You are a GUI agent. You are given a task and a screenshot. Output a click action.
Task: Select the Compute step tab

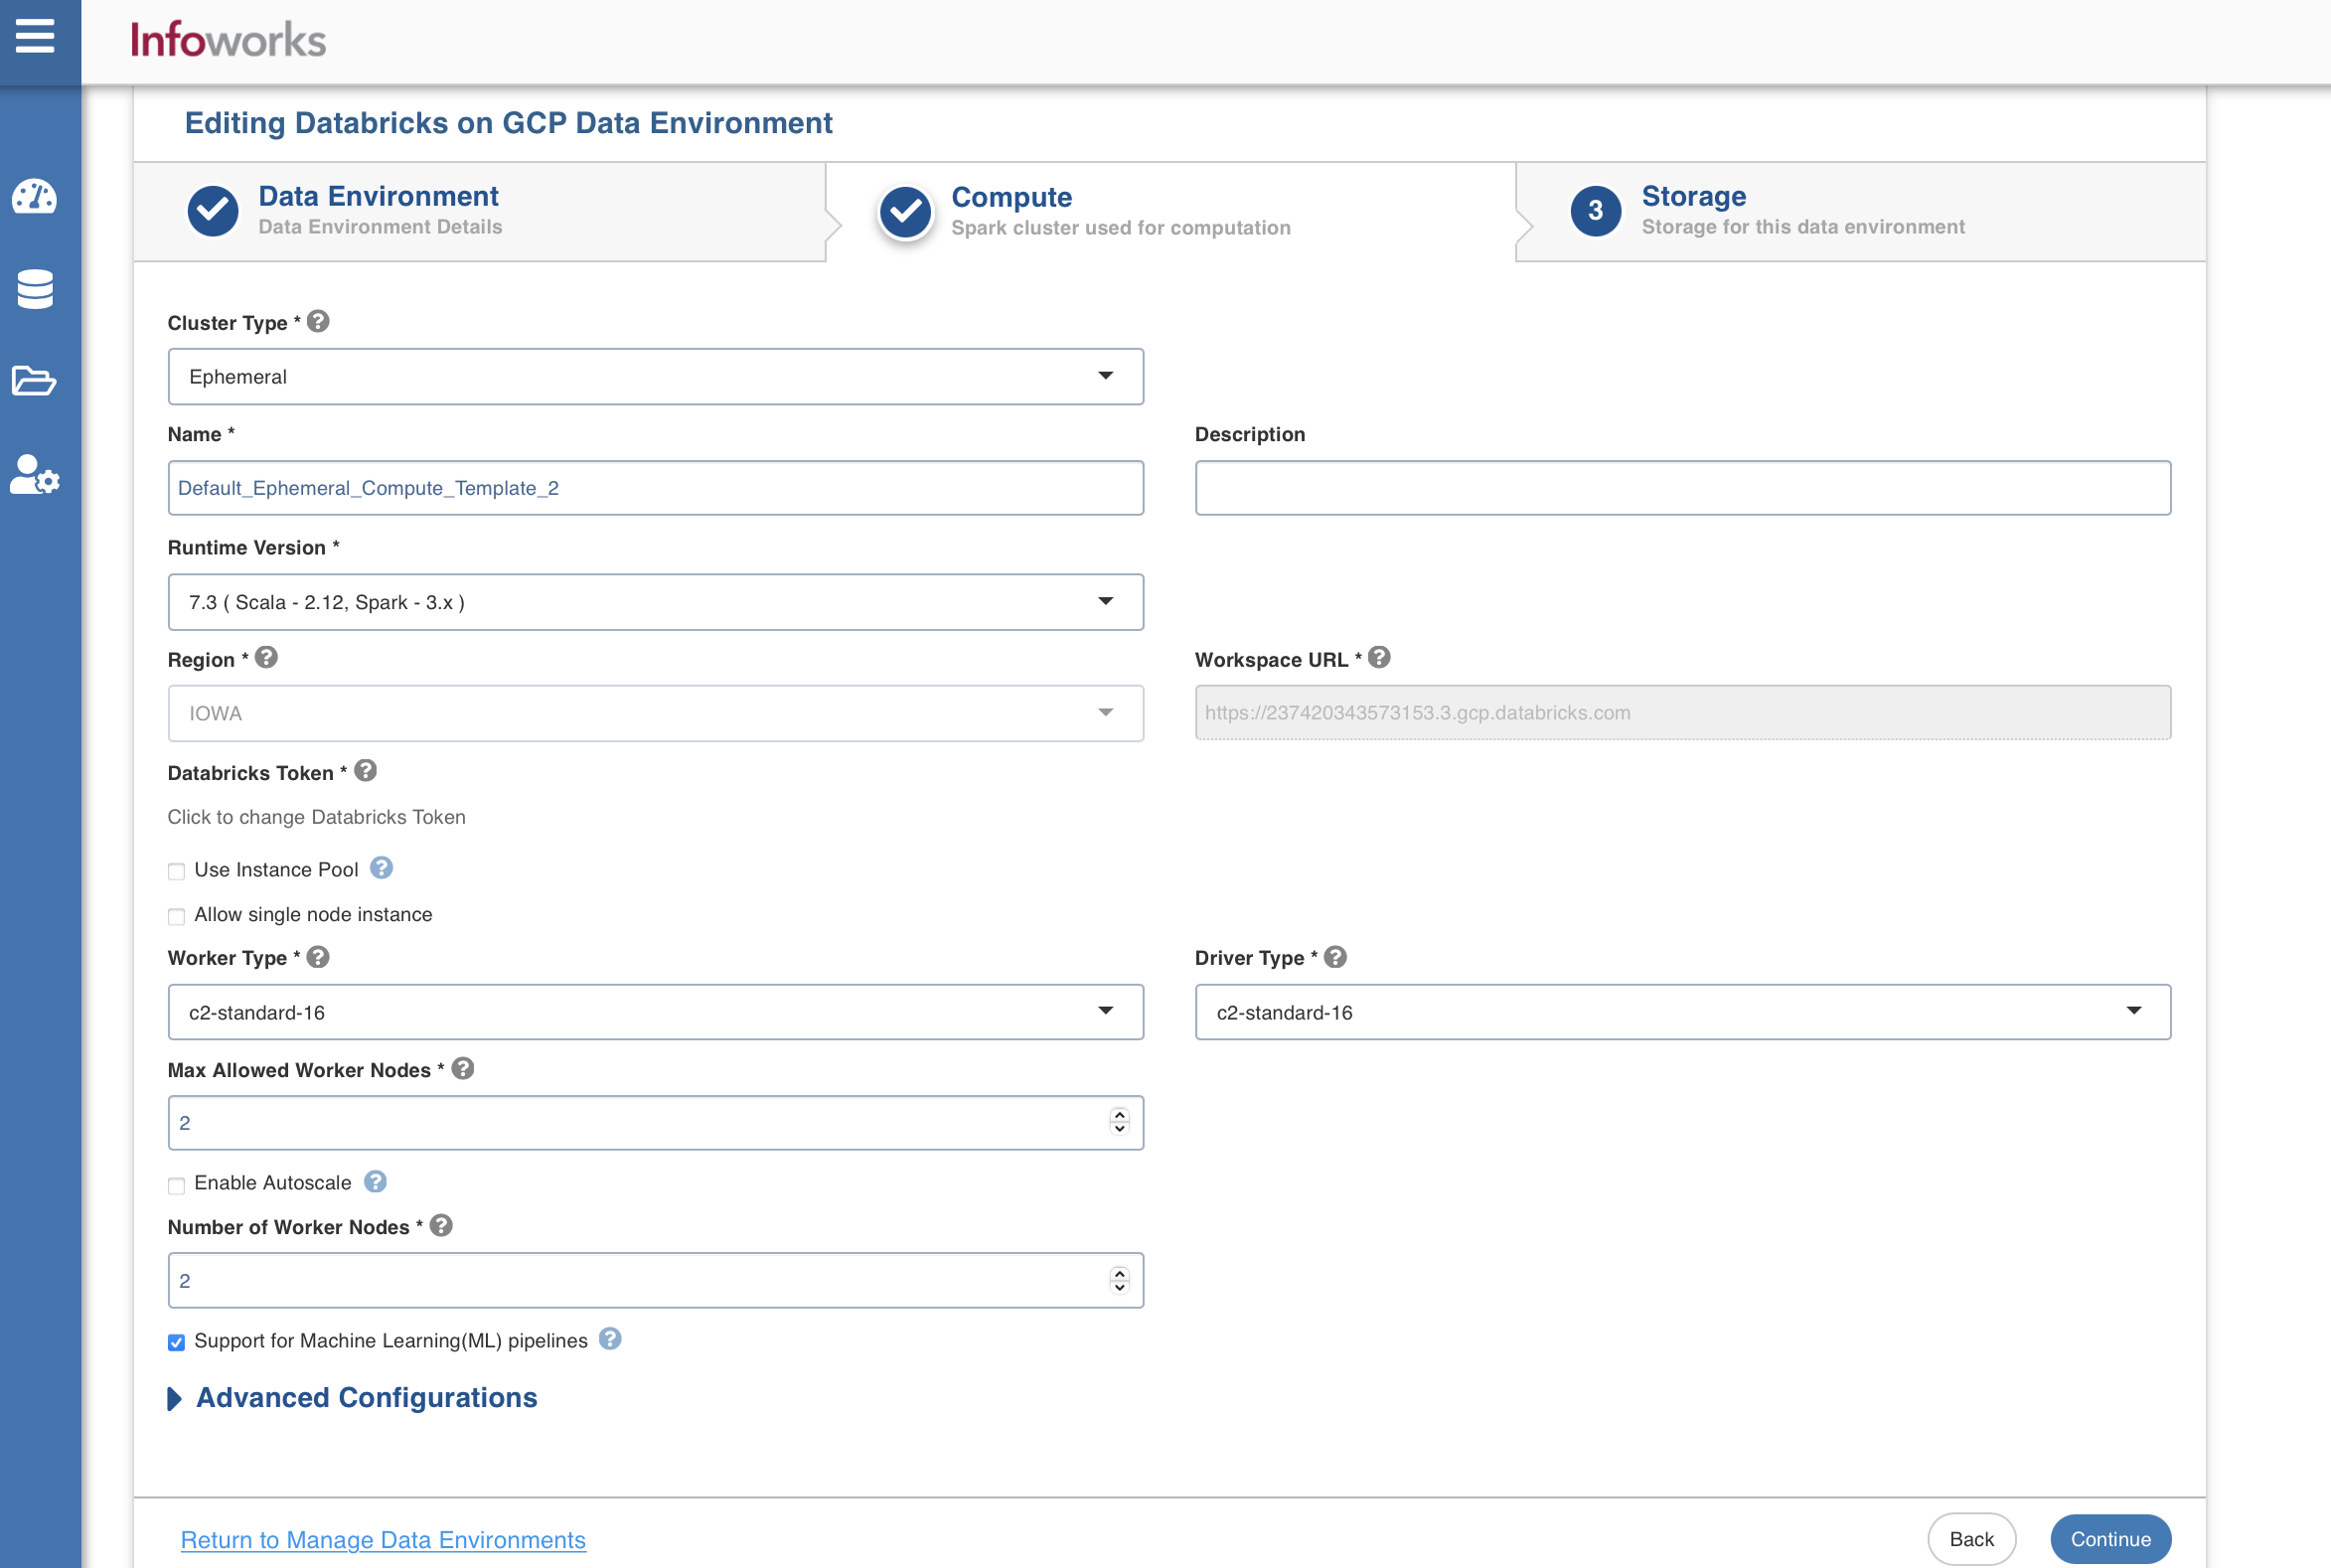coord(1170,211)
